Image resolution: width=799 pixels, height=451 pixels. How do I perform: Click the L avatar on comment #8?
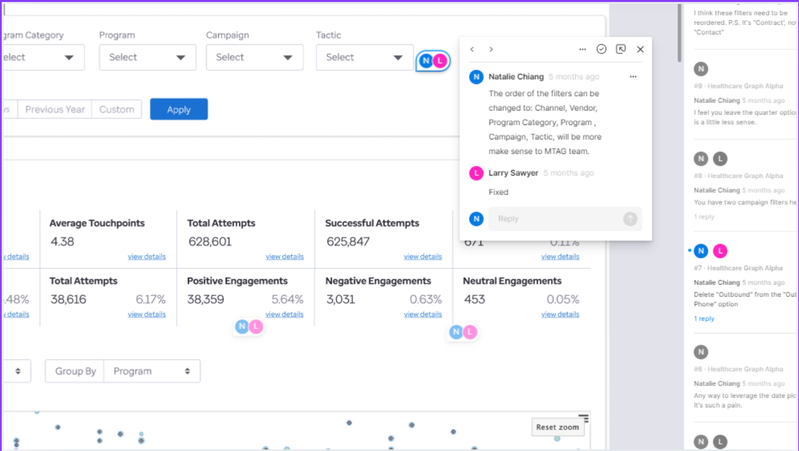tap(720, 159)
